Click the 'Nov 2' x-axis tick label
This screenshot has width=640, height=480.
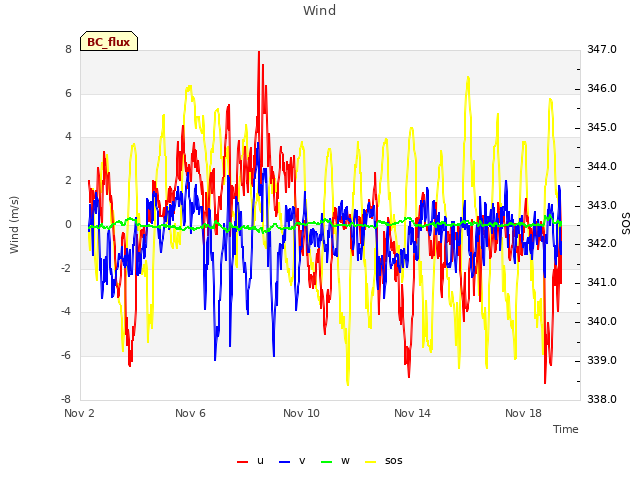[x=79, y=413]
